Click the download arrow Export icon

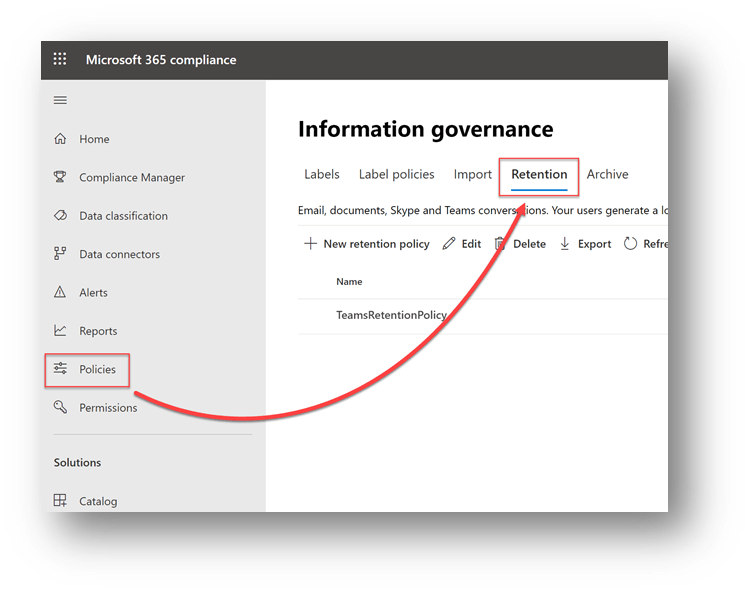[565, 243]
